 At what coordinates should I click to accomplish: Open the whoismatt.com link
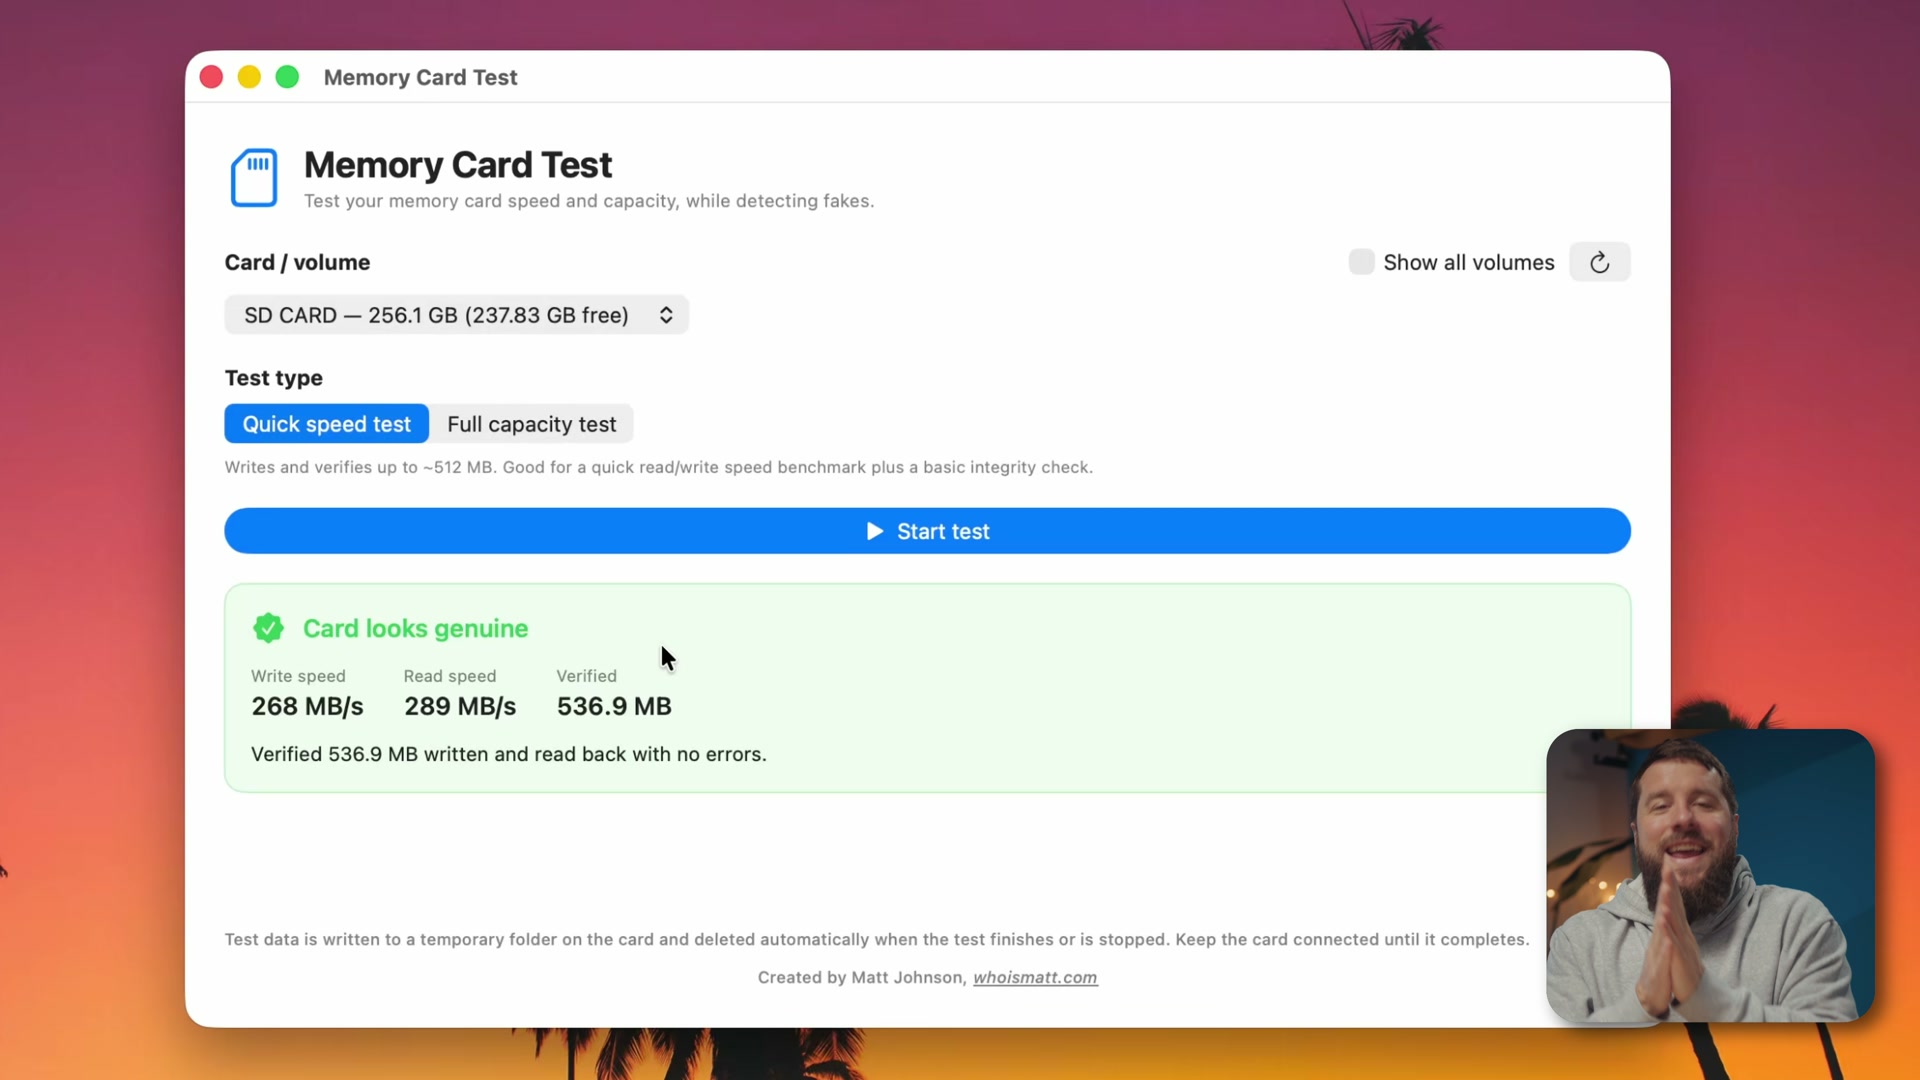(1035, 977)
